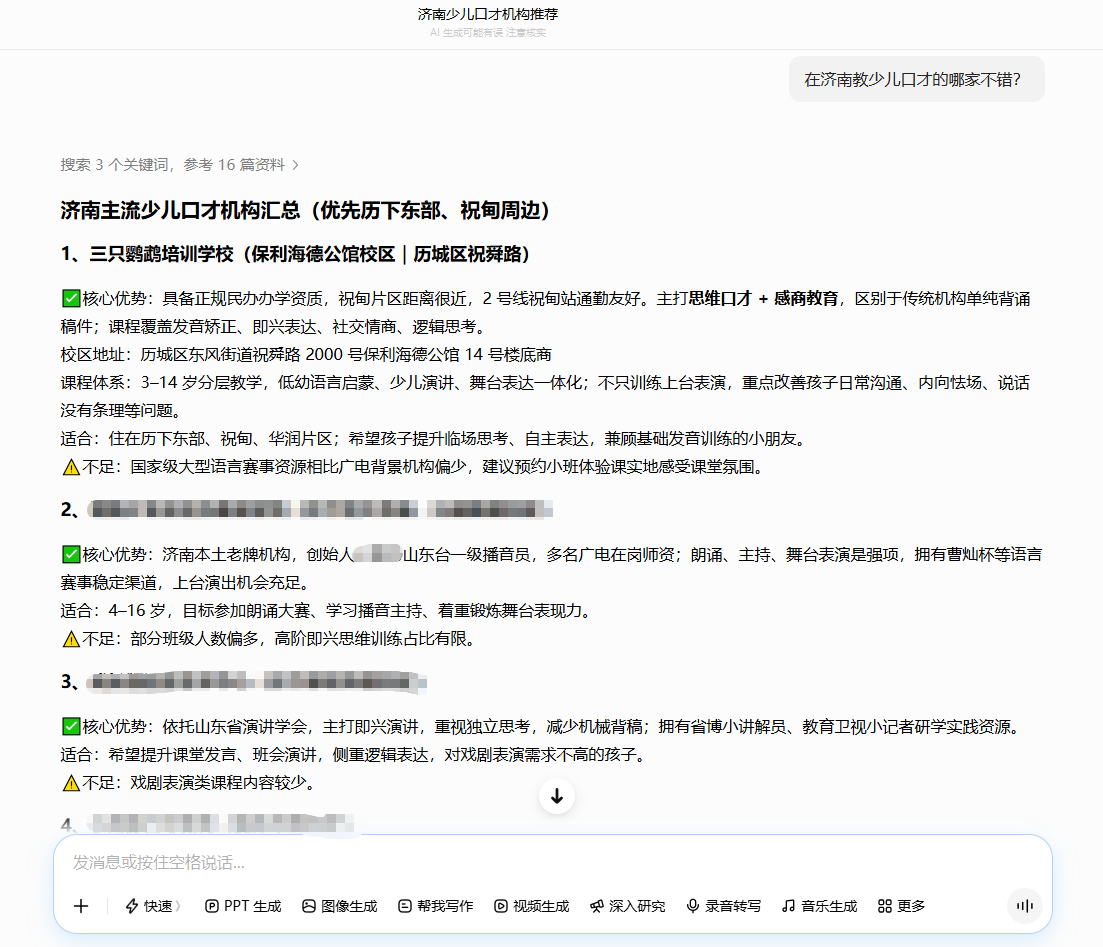This screenshot has width=1103, height=947.
Task: Click the 图像生成 picture icon
Action: tap(309, 906)
